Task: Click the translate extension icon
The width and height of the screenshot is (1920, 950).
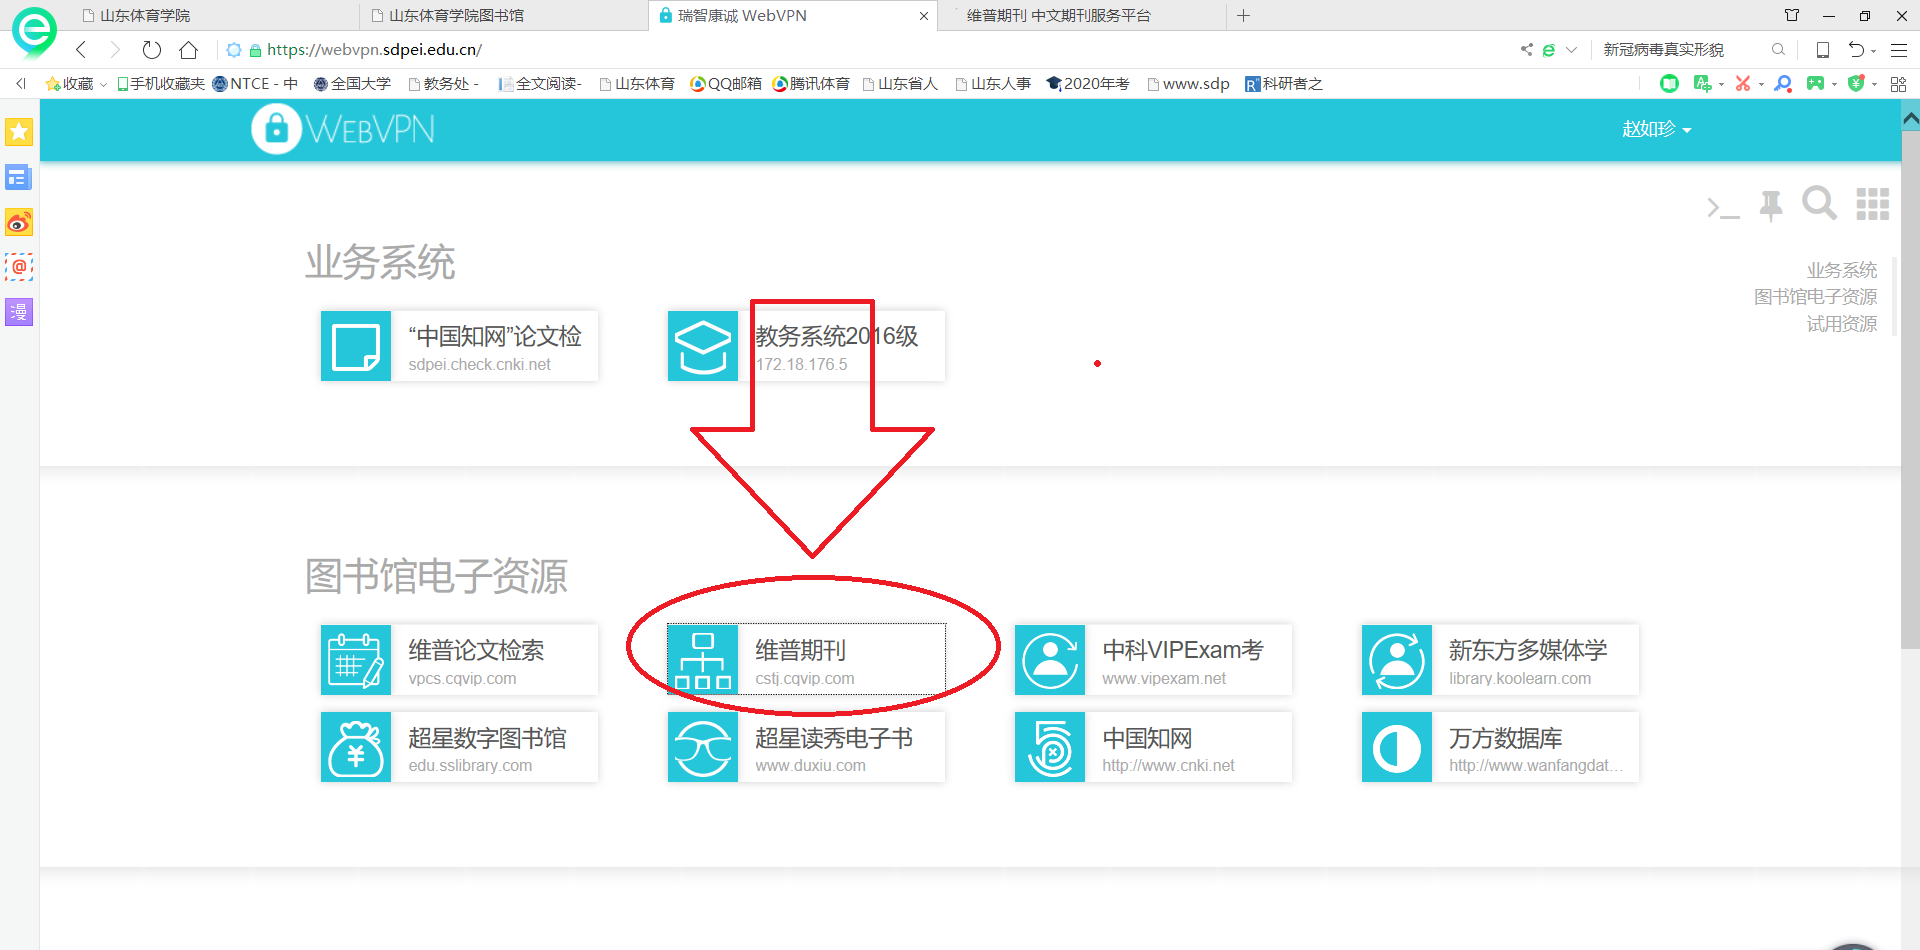Action: pos(1702,84)
